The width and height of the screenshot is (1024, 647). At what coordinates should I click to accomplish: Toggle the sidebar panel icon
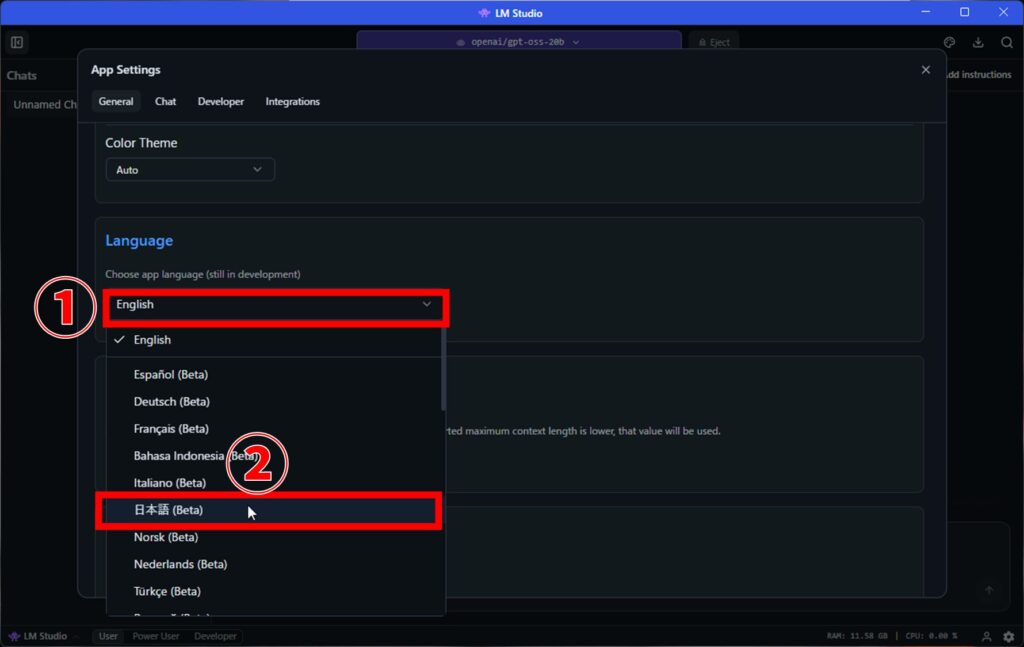point(17,42)
